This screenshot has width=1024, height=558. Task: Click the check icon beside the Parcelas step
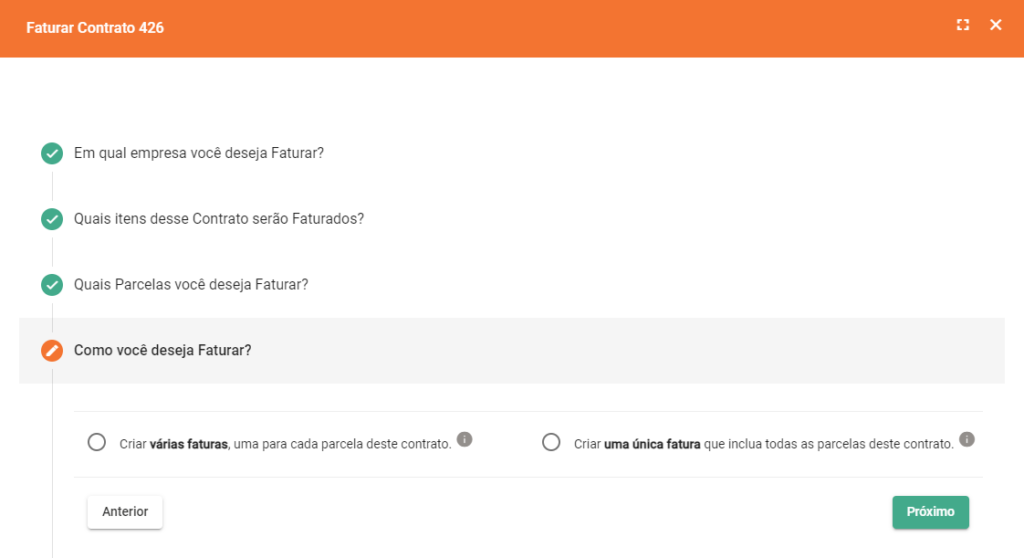(x=52, y=285)
